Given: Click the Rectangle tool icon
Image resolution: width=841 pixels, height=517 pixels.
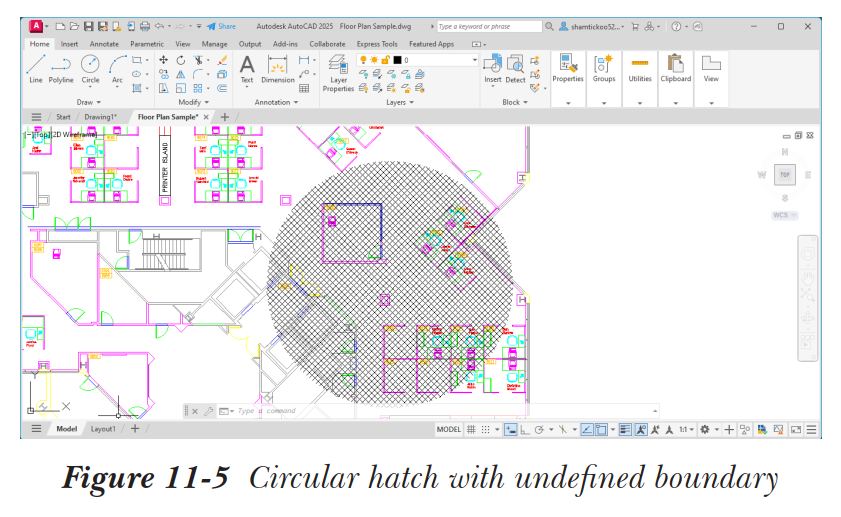Looking at the screenshot, I should click(137, 60).
